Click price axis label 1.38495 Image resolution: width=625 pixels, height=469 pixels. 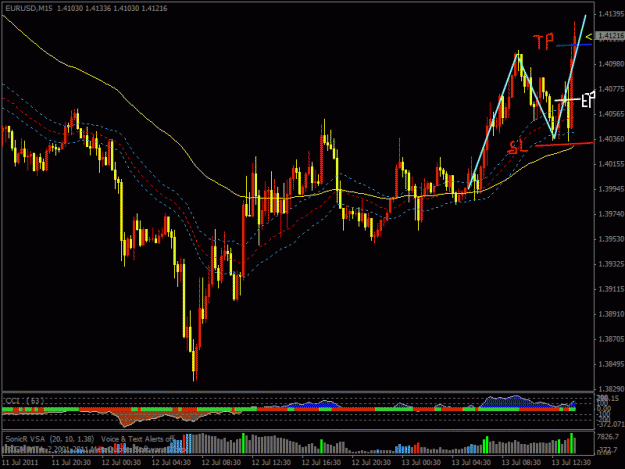(611, 364)
